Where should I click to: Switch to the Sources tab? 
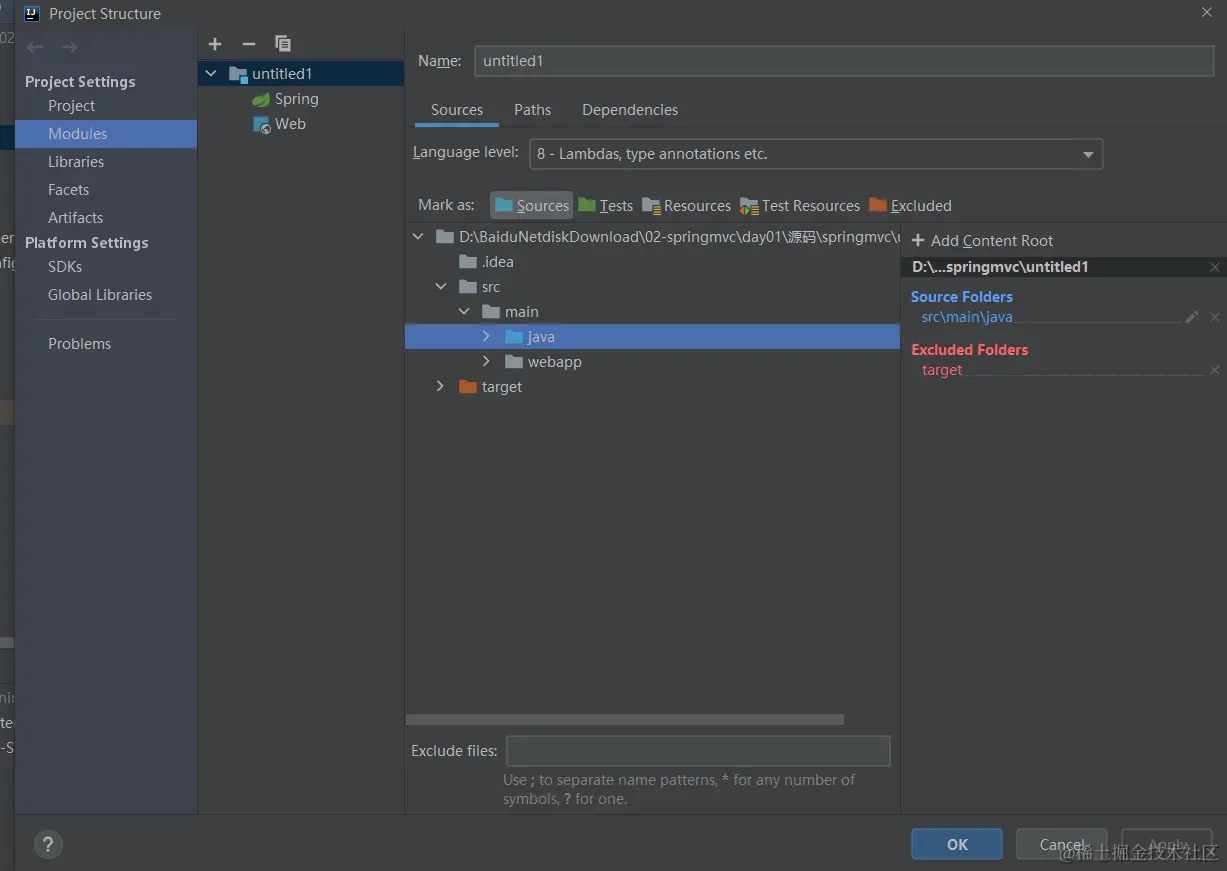pyautogui.click(x=457, y=110)
